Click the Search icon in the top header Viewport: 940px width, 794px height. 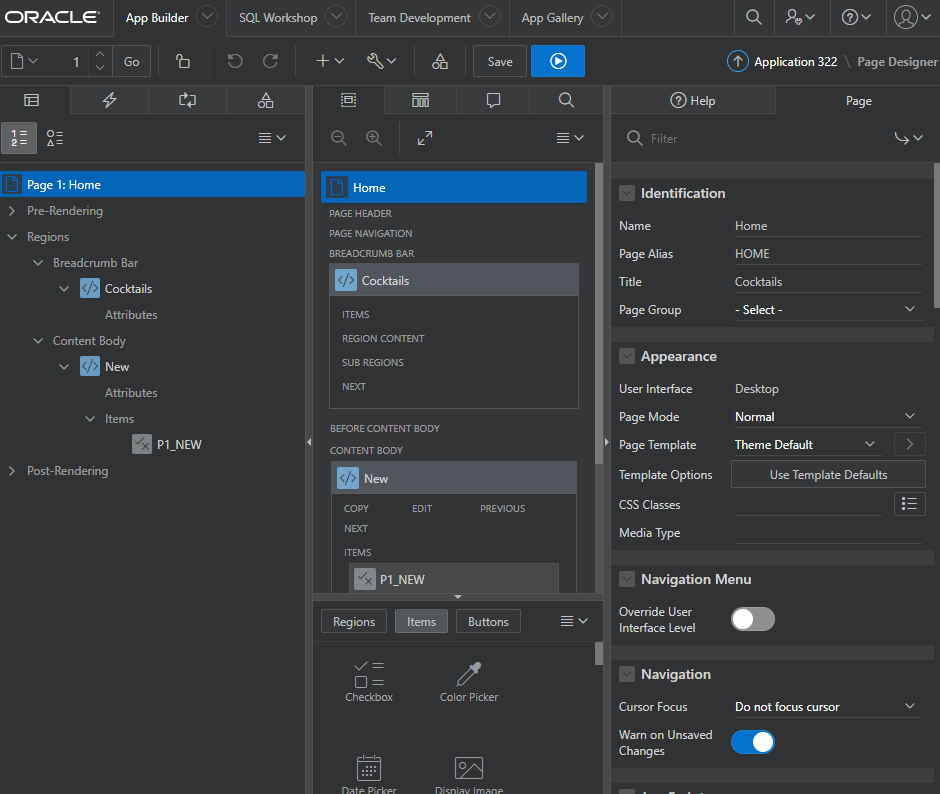(754, 17)
